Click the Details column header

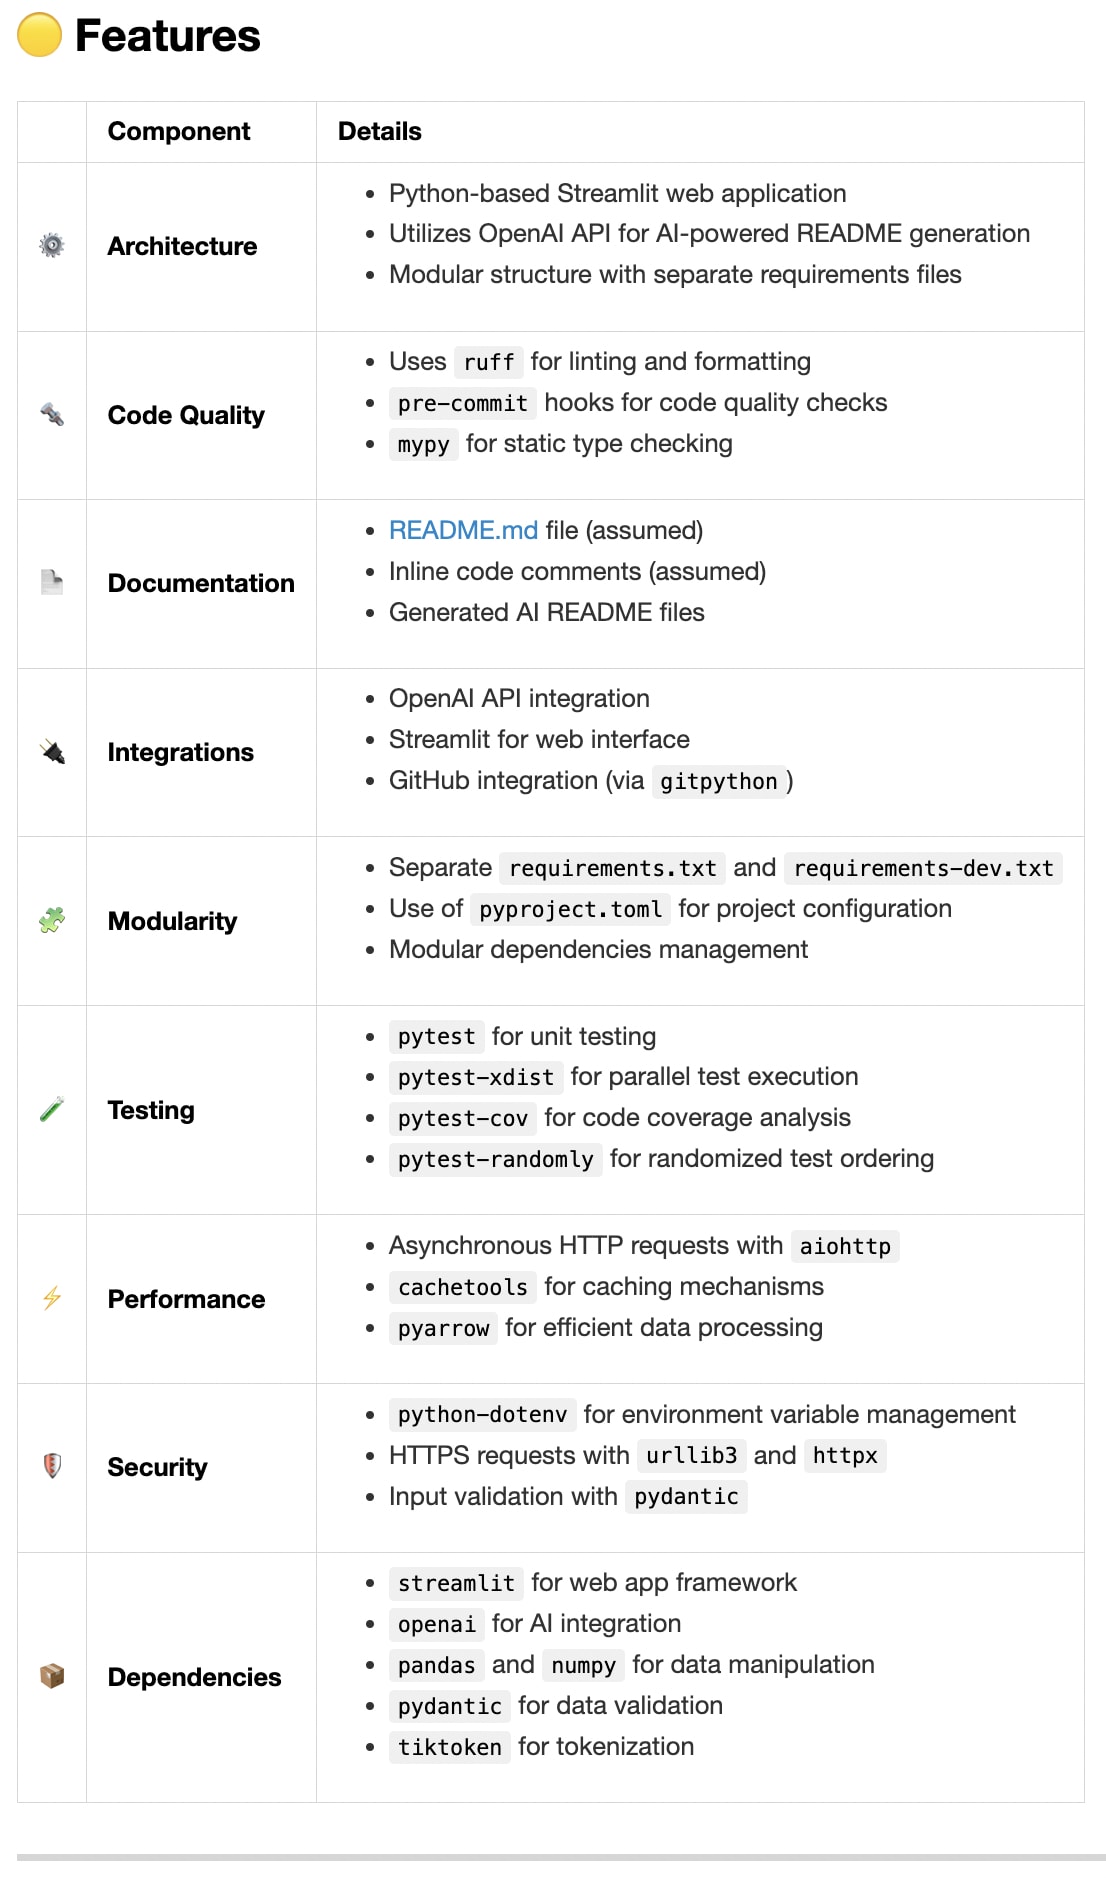coord(380,131)
